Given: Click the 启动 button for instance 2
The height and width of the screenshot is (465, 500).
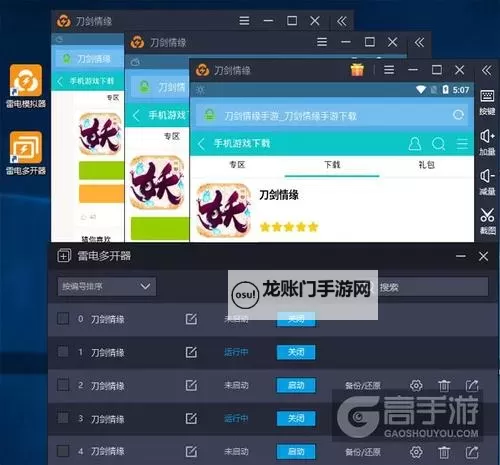Looking at the screenshot, I should point(296,385).
